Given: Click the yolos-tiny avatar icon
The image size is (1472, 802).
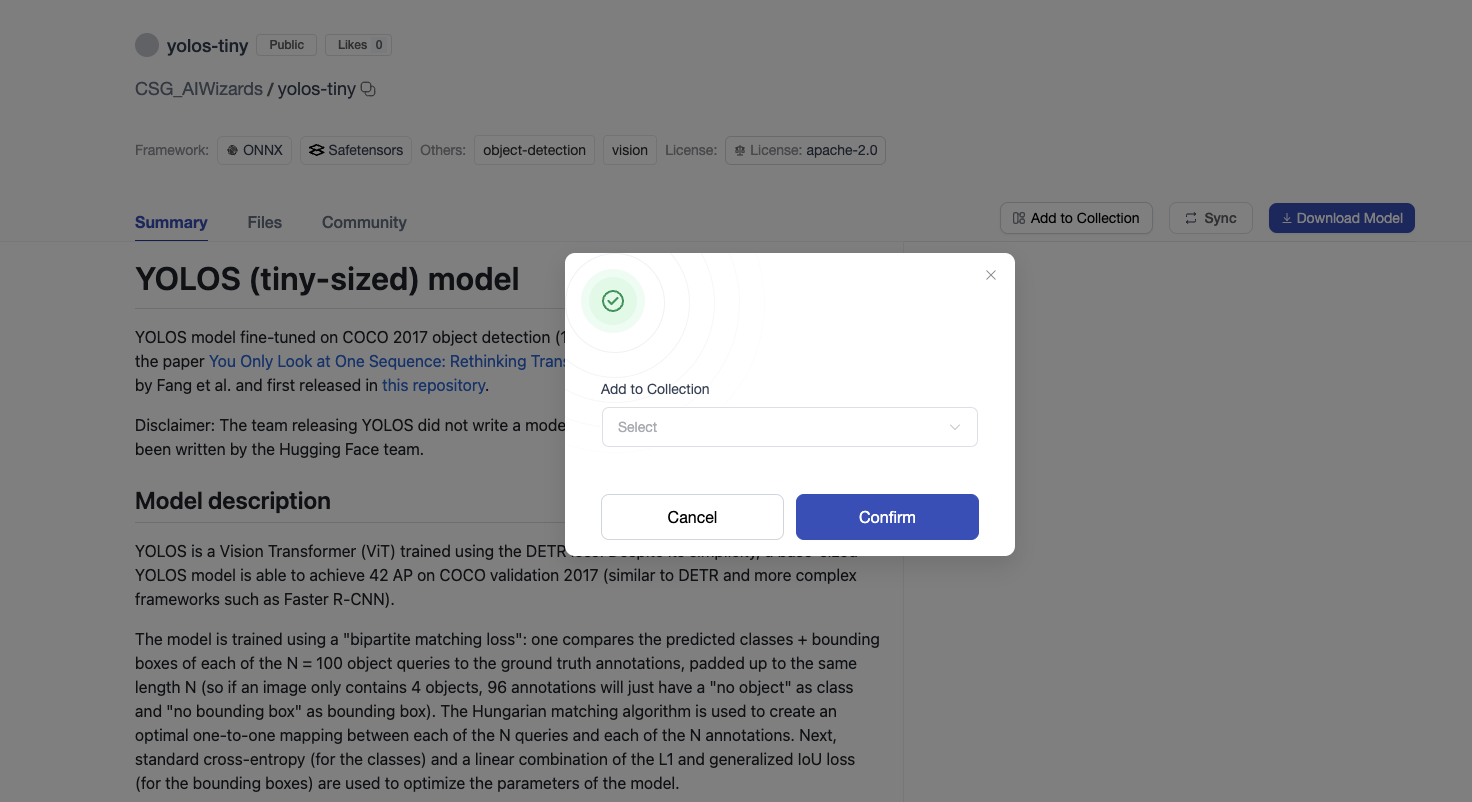Looking at the screenshot, I should [147, 45].
